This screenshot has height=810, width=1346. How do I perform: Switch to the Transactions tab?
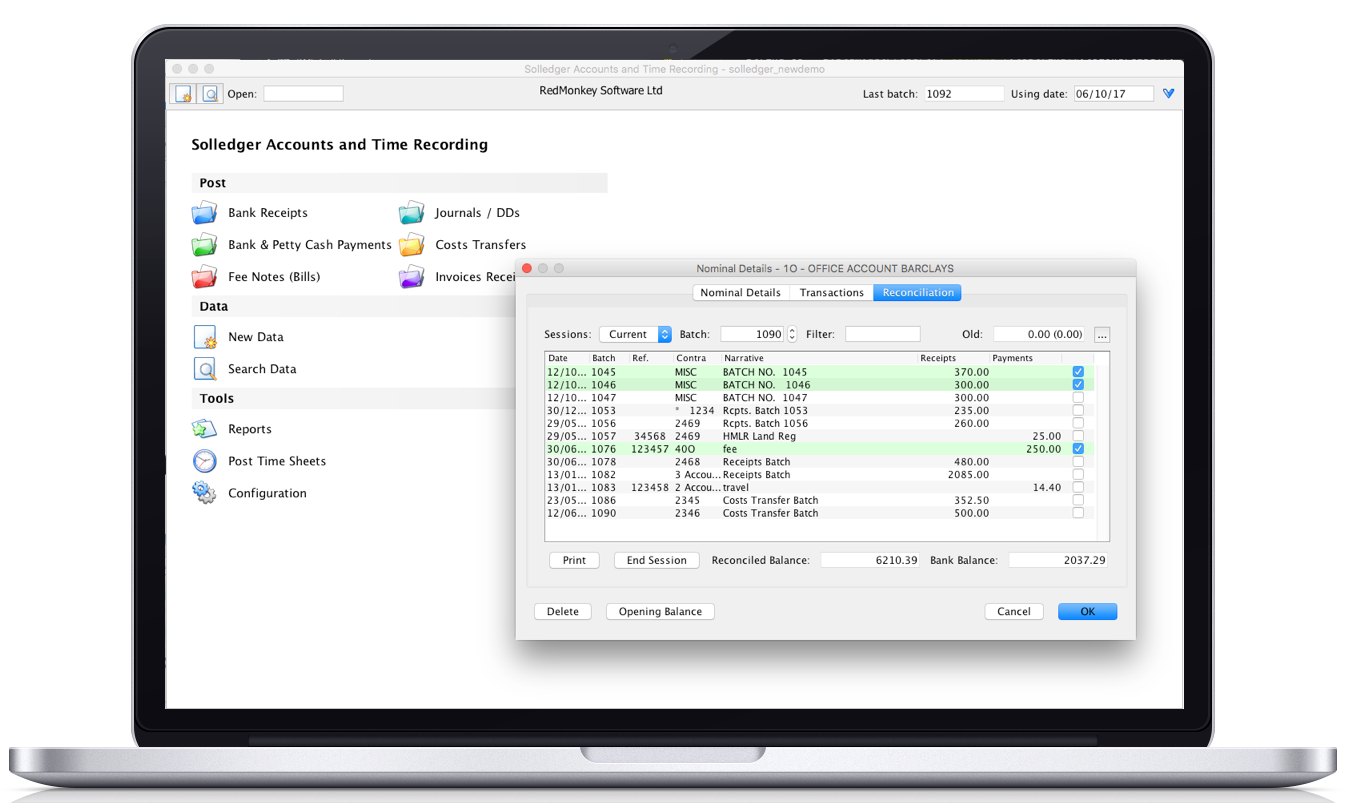[831, 293]
